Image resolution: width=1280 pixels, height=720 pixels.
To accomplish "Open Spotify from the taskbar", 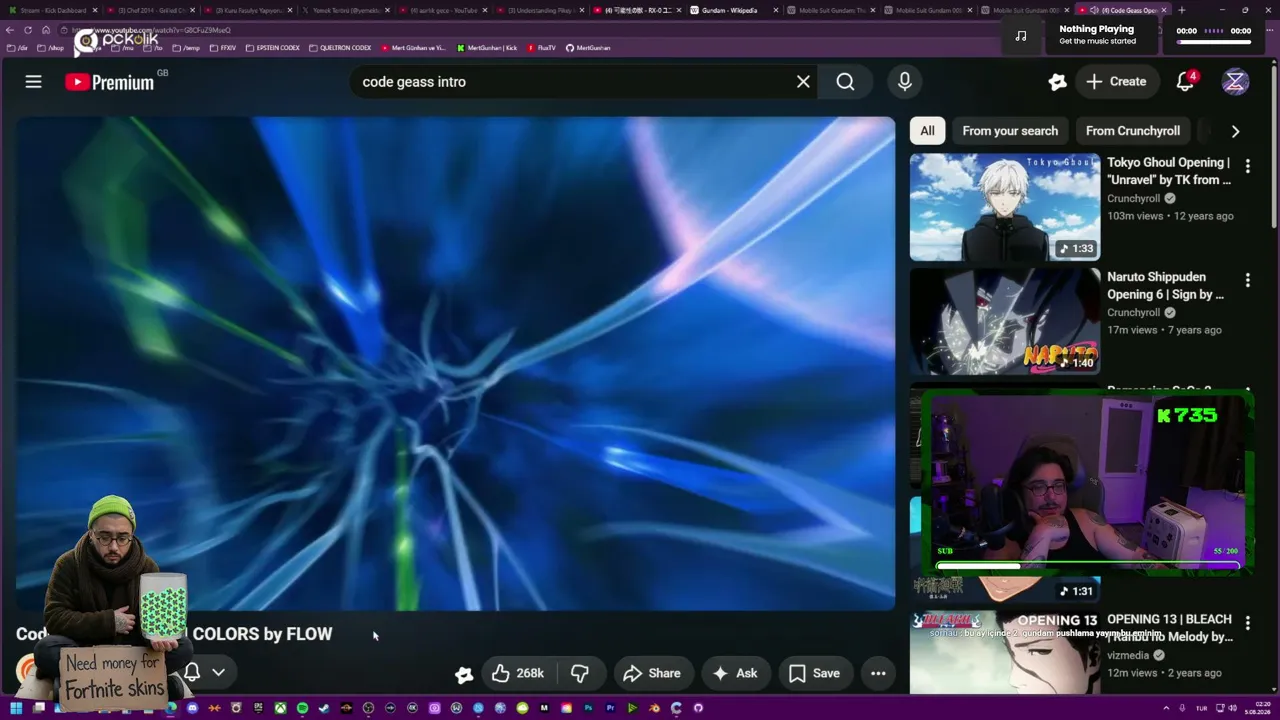I will pos(302,708).
